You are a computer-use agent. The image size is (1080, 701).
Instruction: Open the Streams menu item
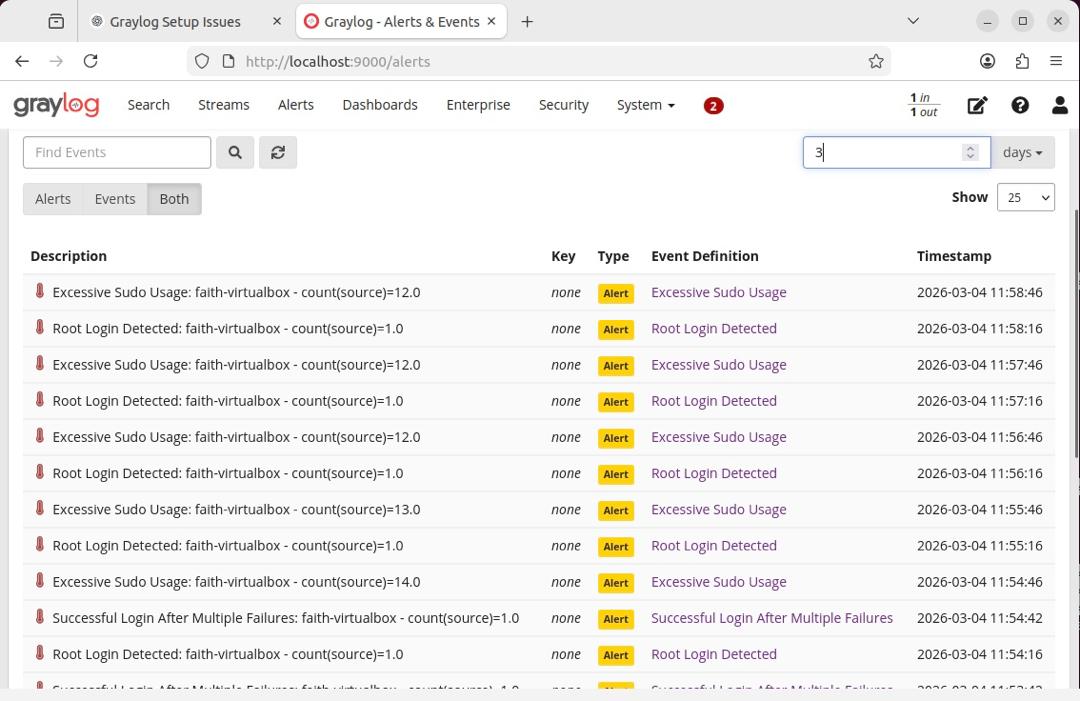224,105
